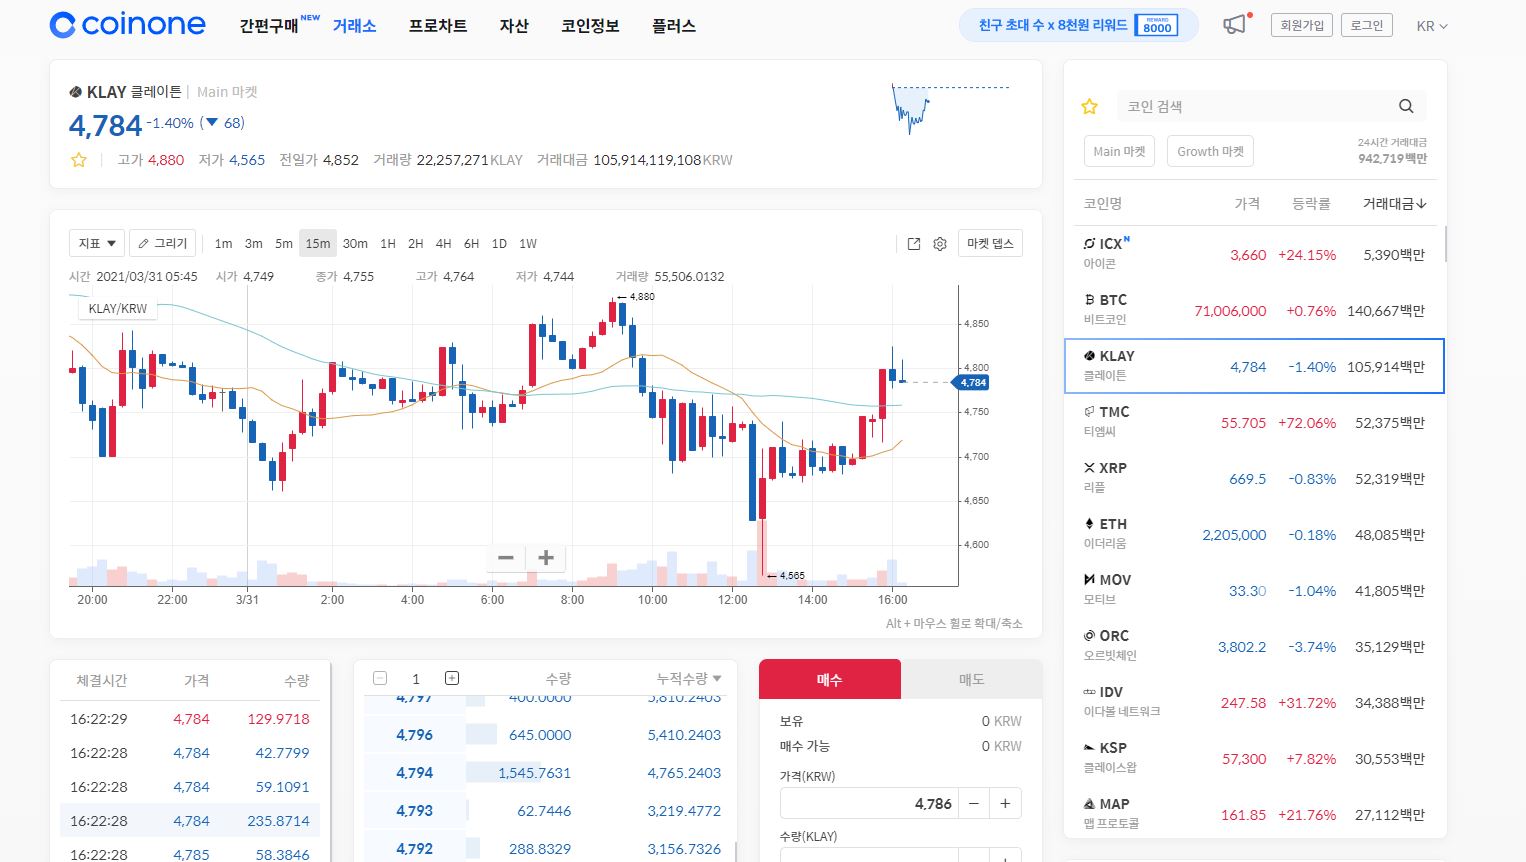Select the 1H chart interval

tap(388, 244)
